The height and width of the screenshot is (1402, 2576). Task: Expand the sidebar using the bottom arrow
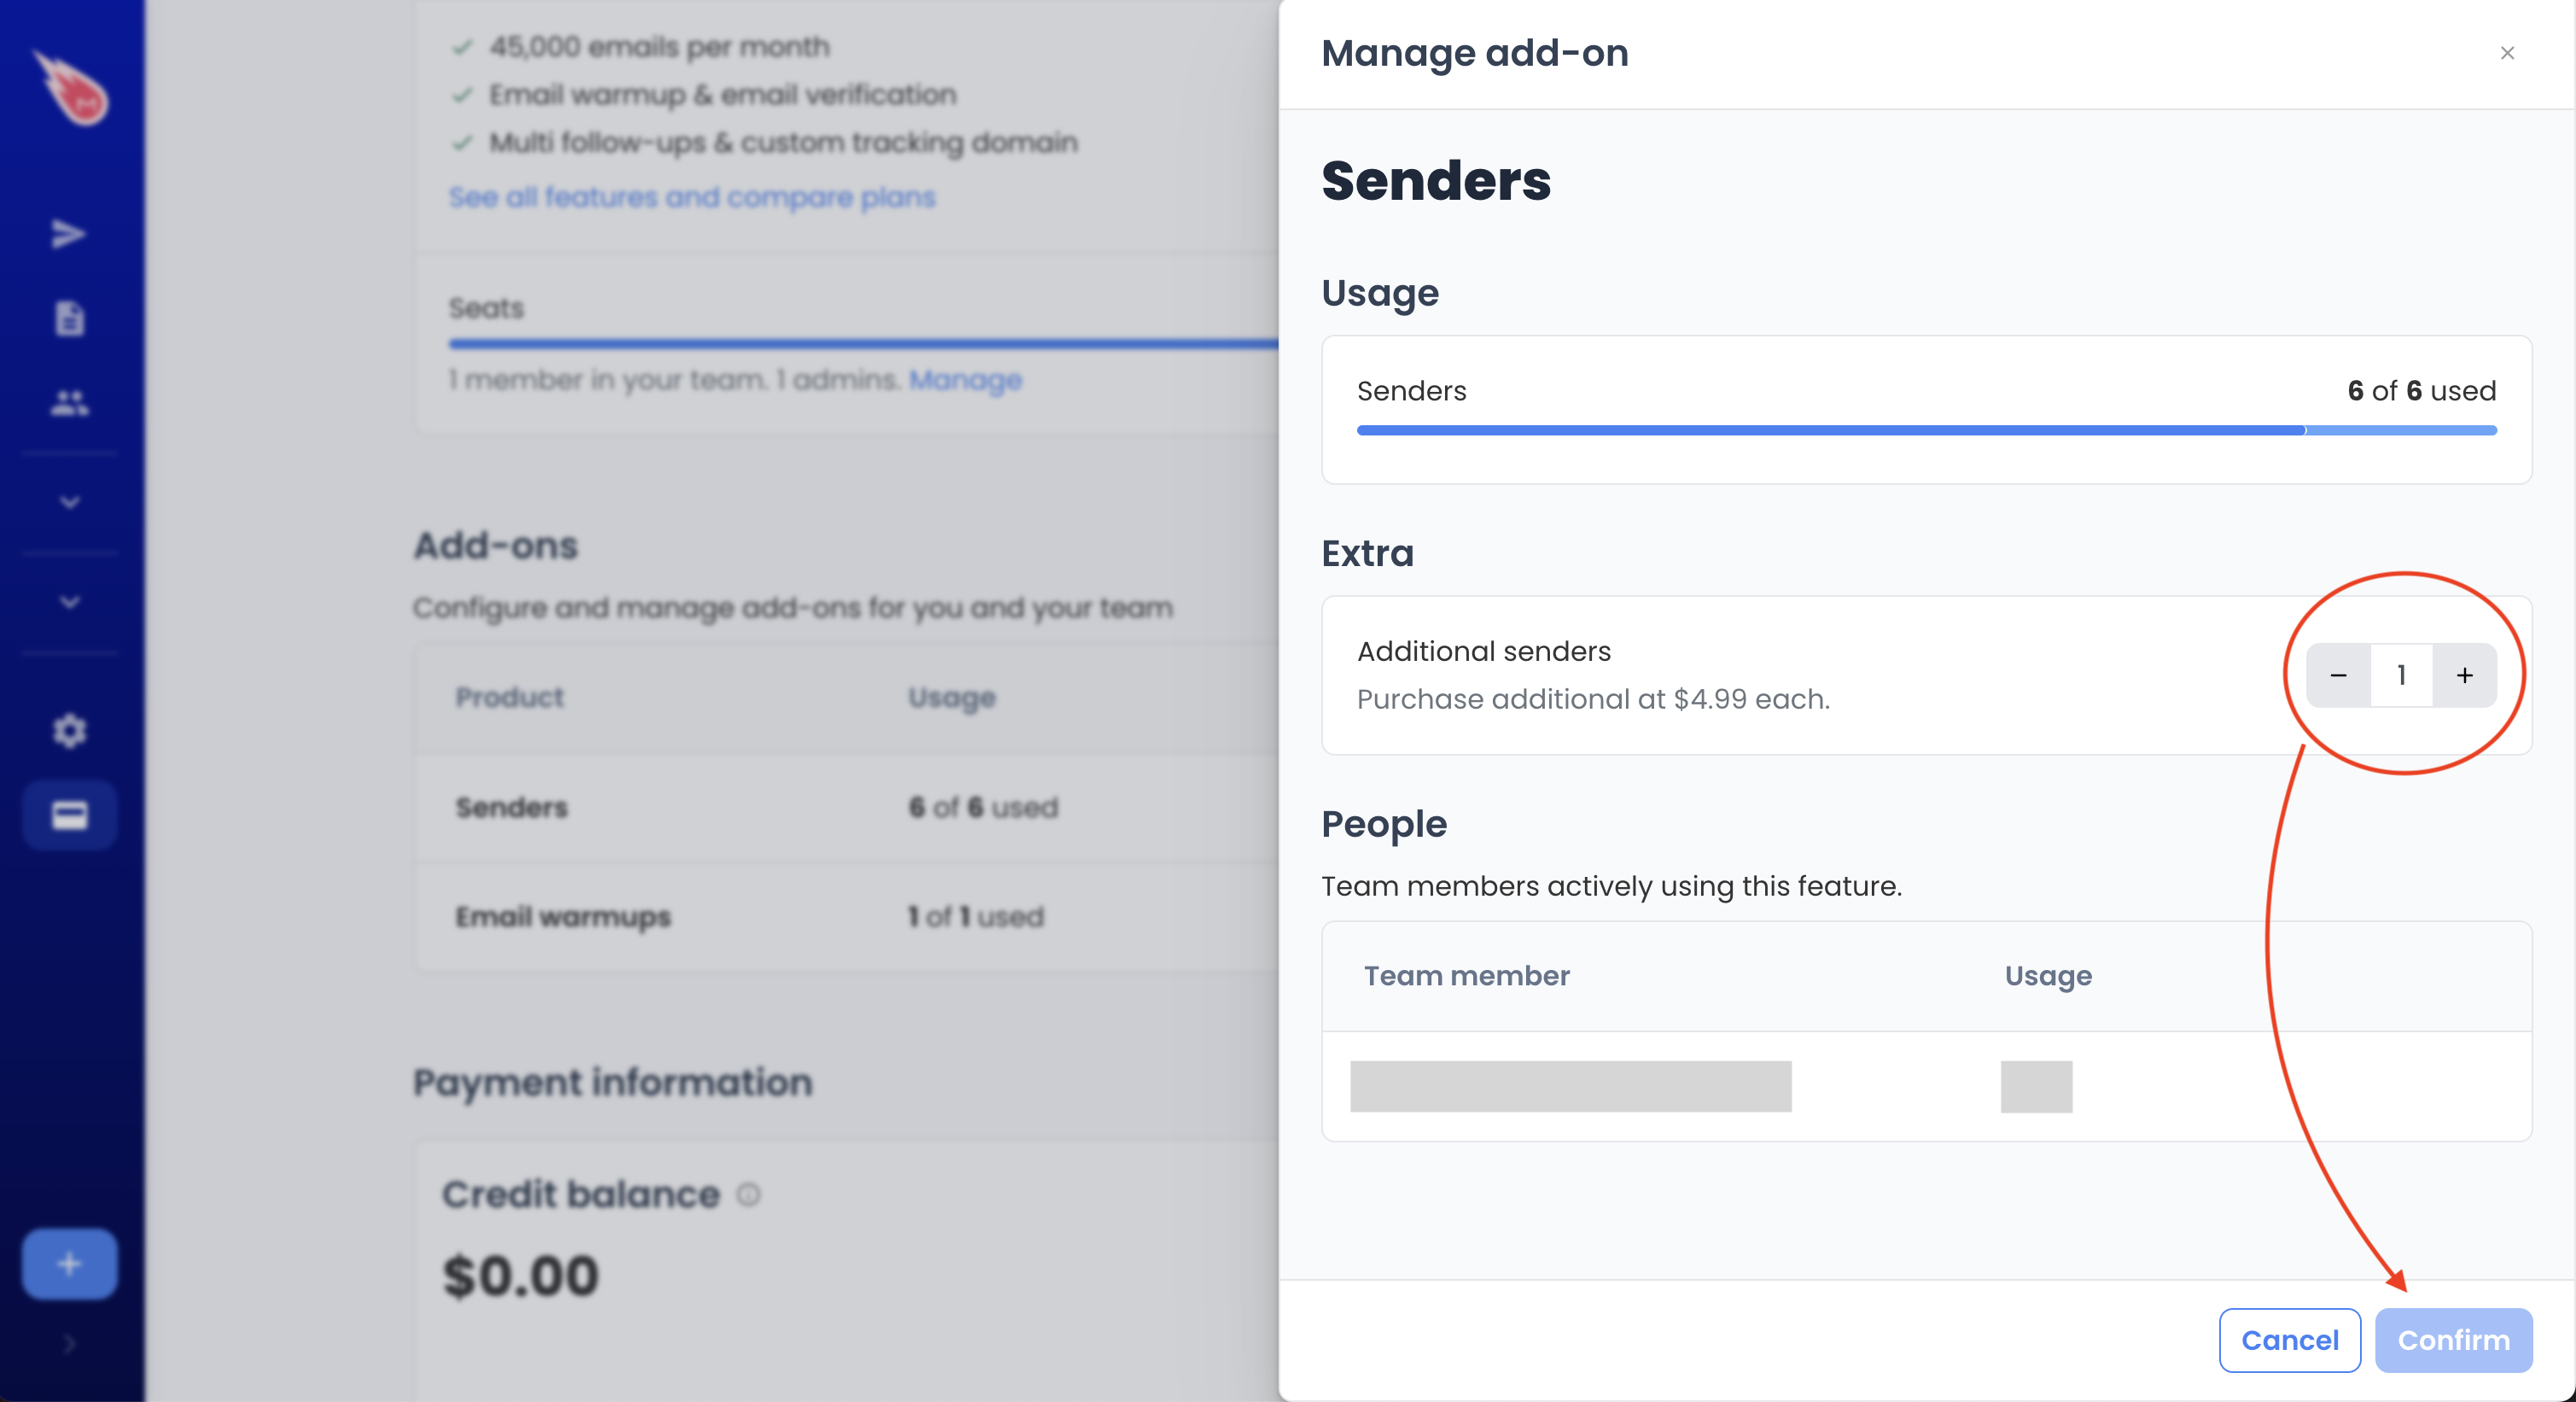(68, 1344)
